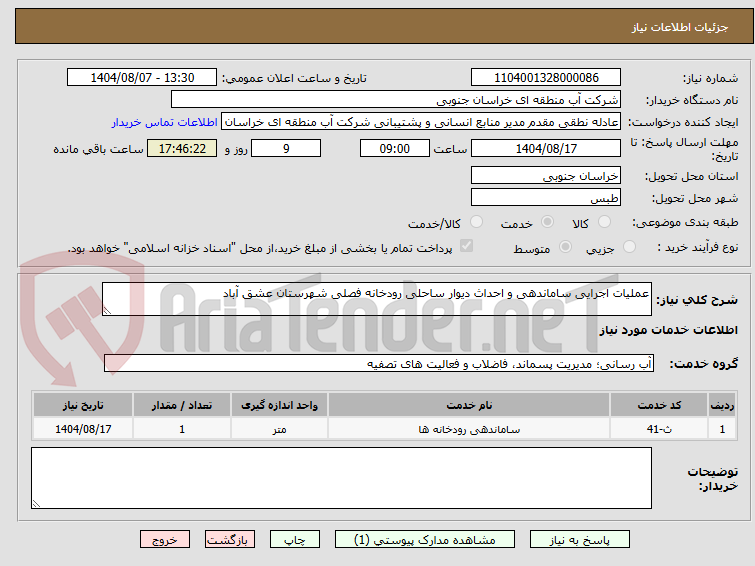The height and width of the screenshot is (566, 755).
Task: Click the خروج exit button
Action: [165, 540]
